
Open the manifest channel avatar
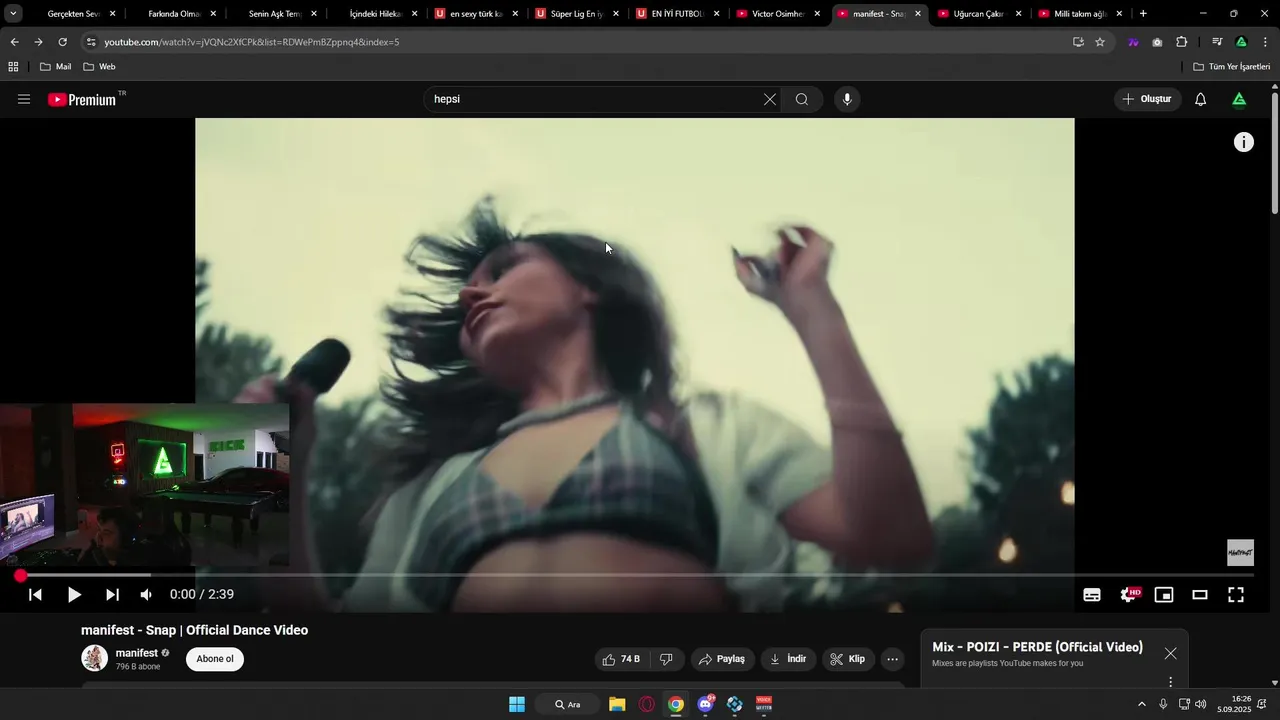94,658
